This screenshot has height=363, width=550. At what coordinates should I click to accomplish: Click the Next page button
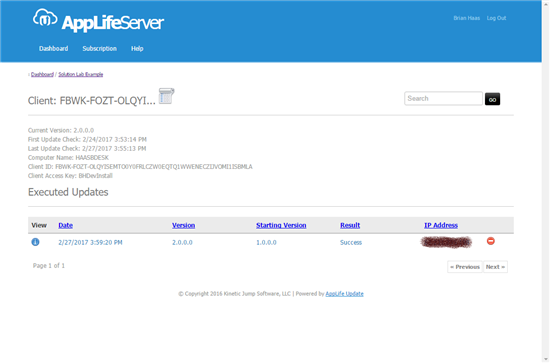495,267
